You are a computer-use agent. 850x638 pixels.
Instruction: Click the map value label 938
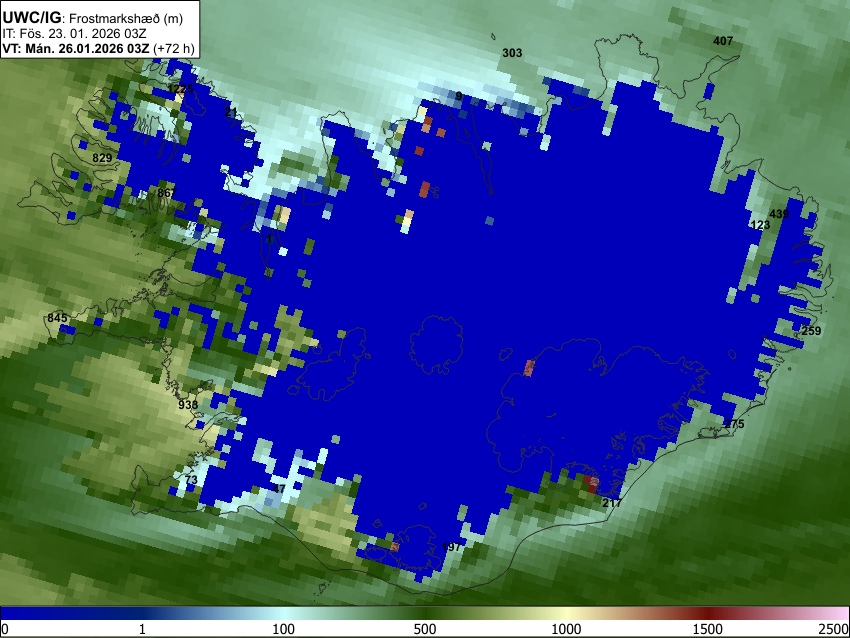188,405
